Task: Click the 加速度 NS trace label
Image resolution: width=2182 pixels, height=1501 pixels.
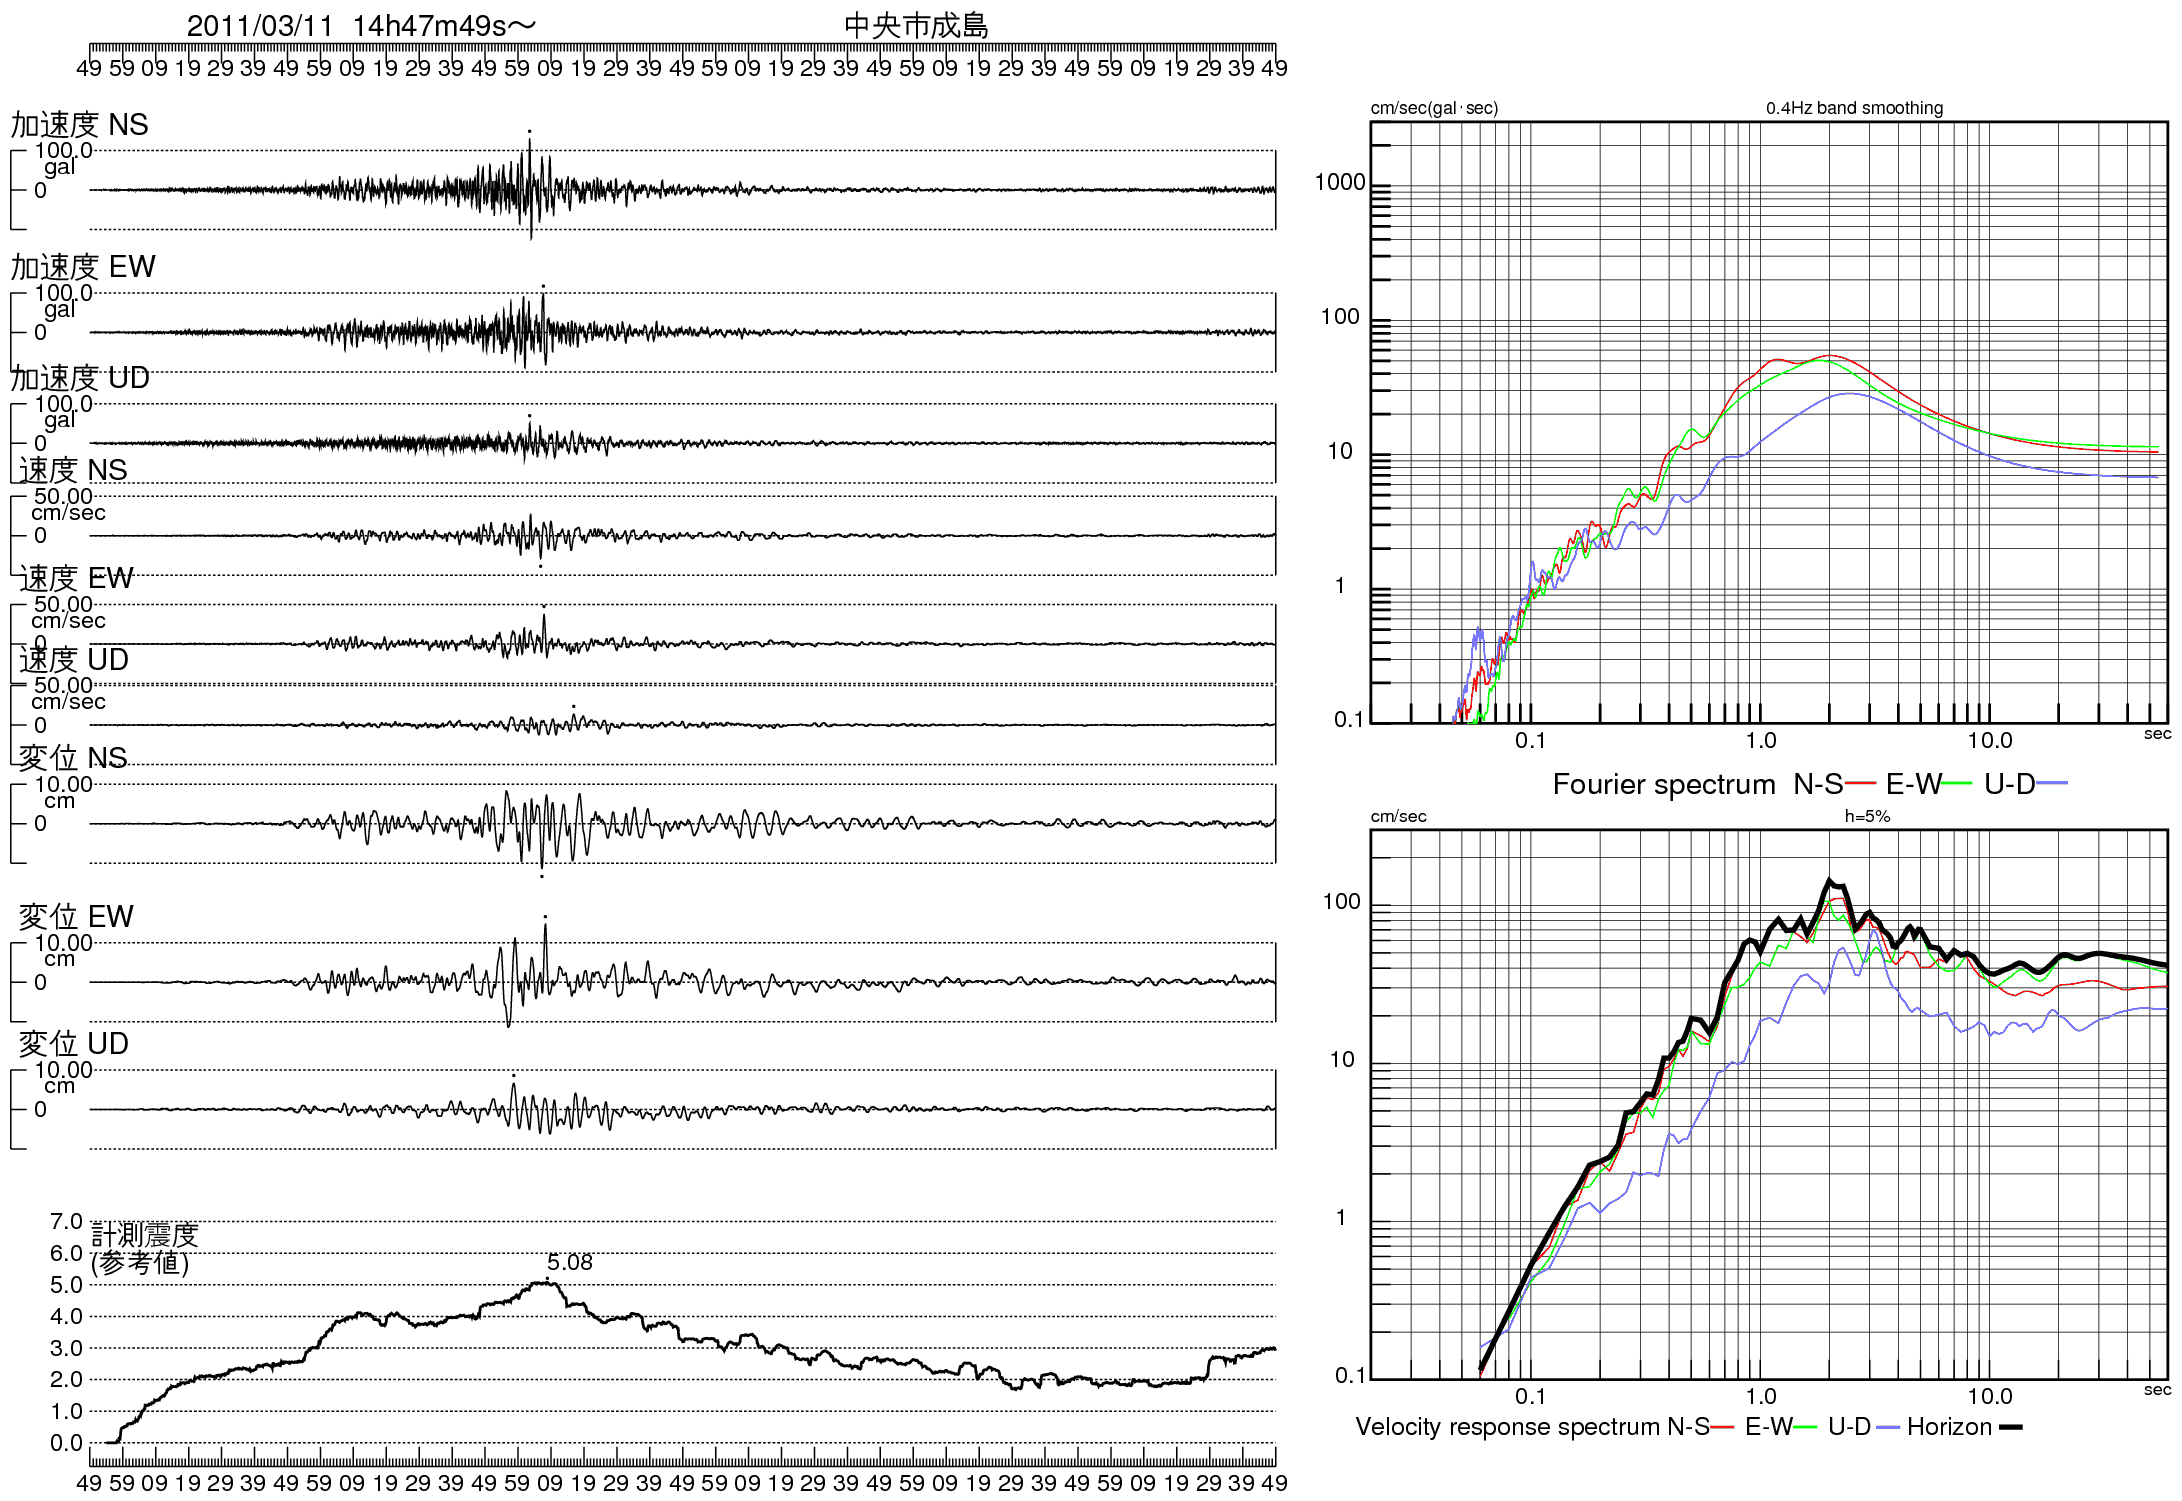Action: pos(80,125)
